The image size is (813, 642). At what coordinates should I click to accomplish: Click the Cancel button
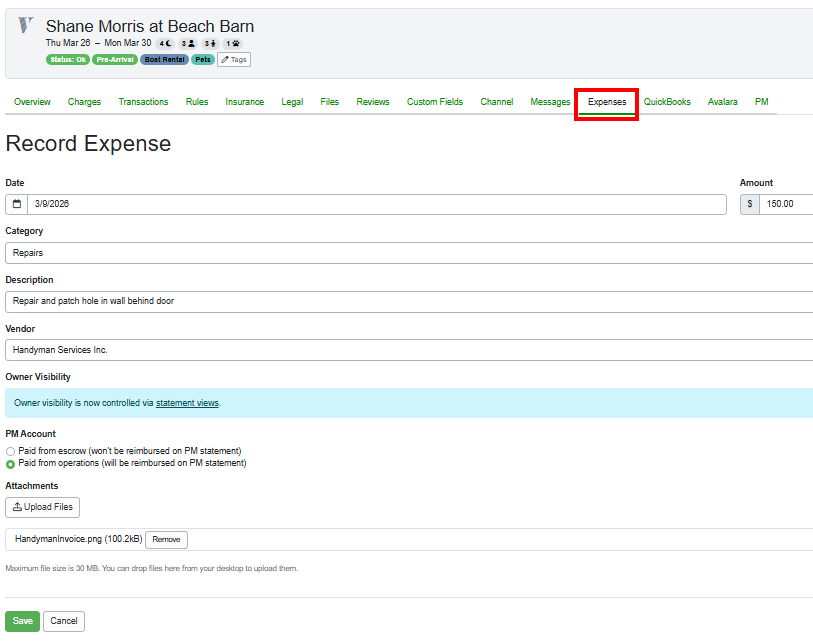point(63,621)
